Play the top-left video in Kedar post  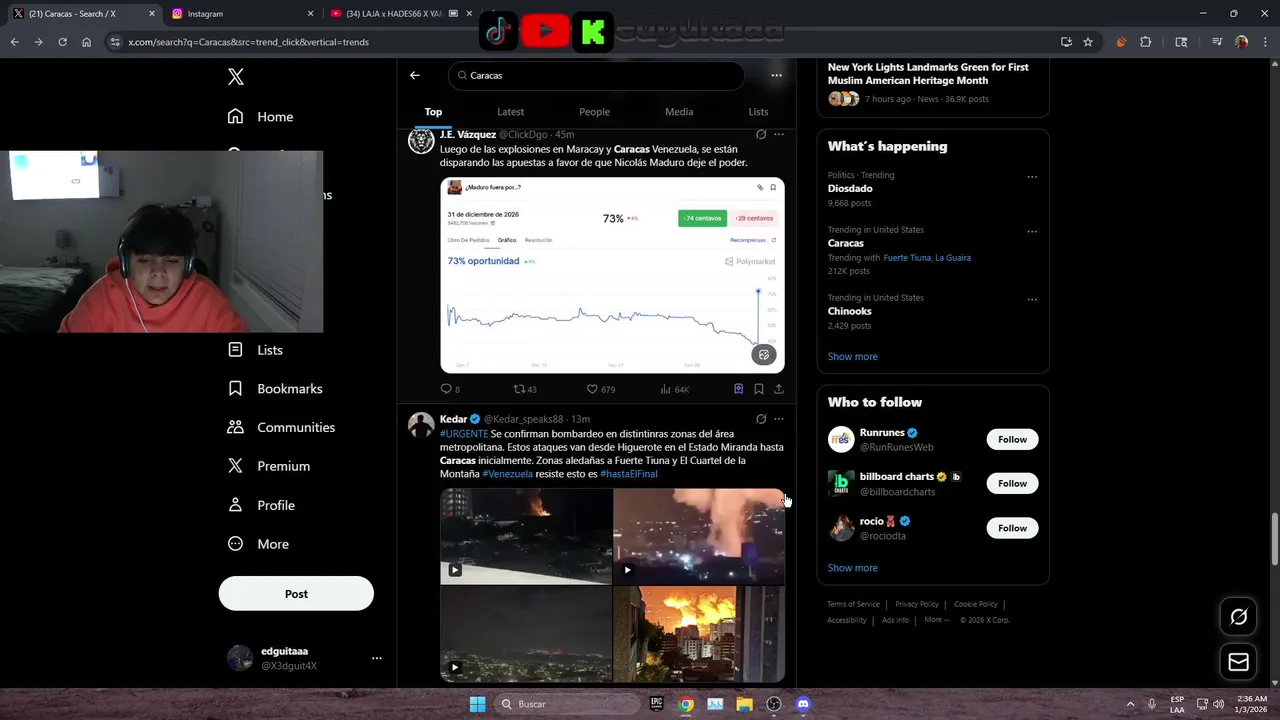coord(526,536)
